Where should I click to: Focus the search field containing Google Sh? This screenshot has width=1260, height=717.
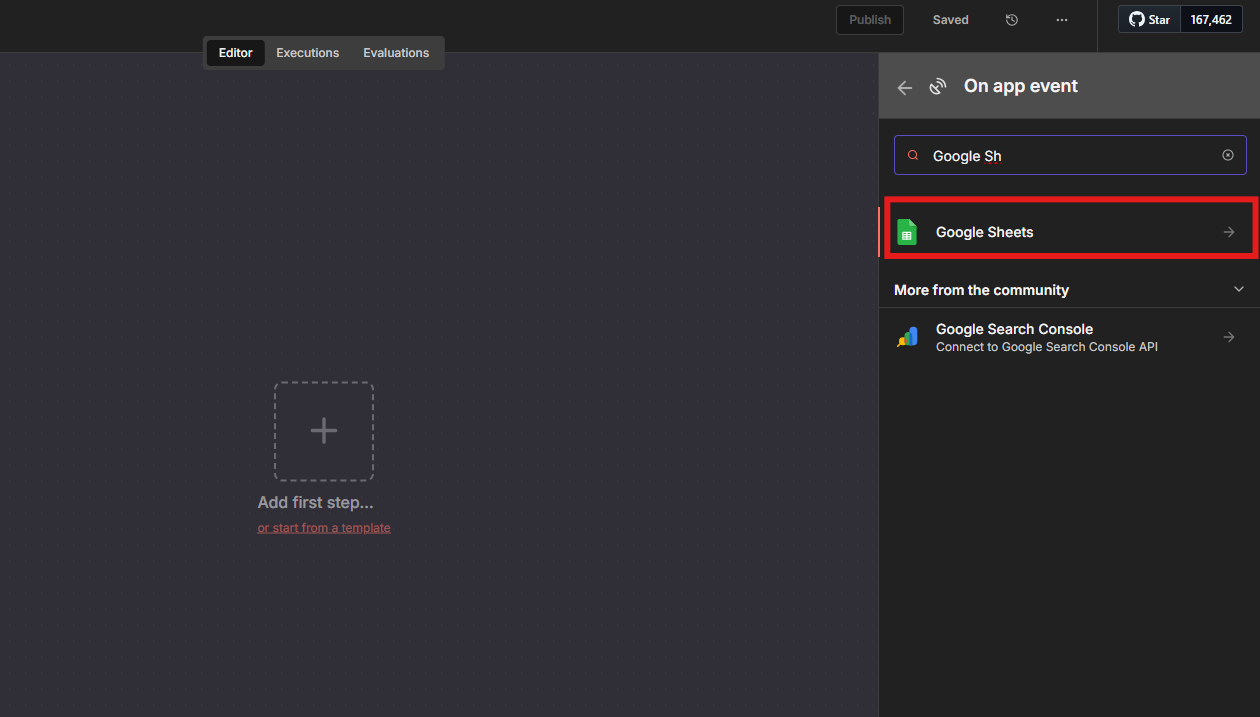click(1070, 156)
